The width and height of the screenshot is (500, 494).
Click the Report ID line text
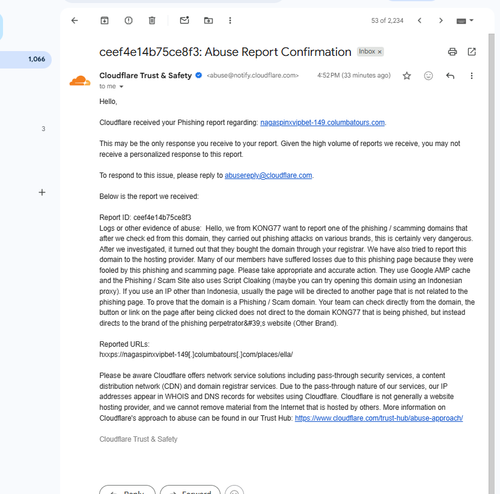[x=145, y=217]
